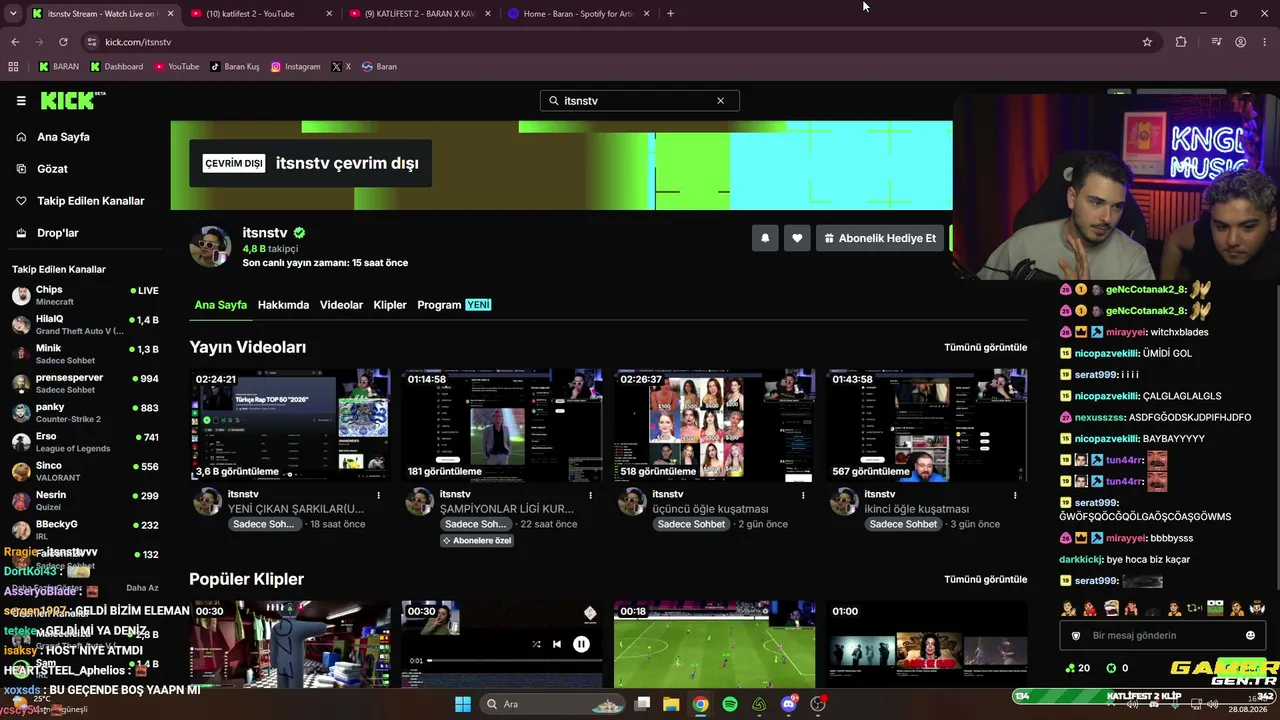Open the Kick sidebar hamburger menu
Image resolution: width=1280 pixels, height=720 pixels.
[21, 101]
